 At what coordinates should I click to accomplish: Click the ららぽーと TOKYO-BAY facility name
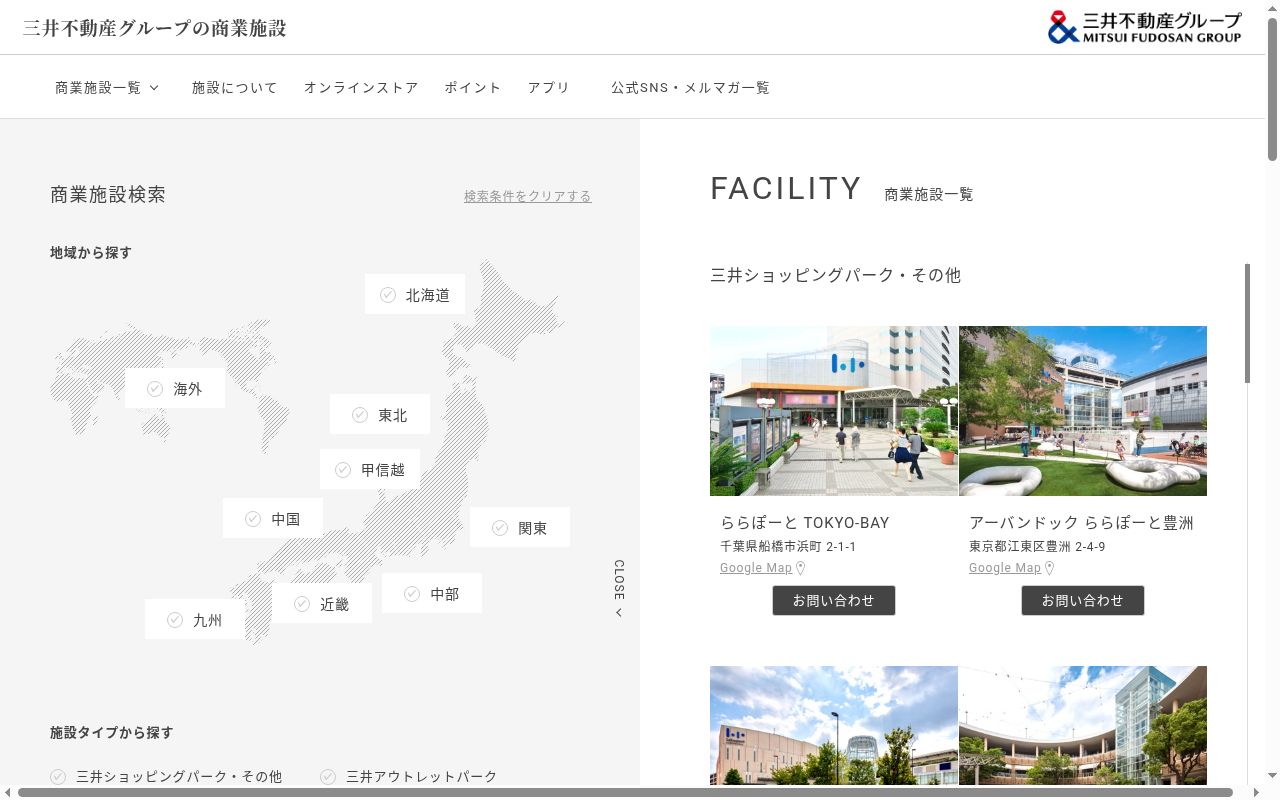(x=805, y=523)
